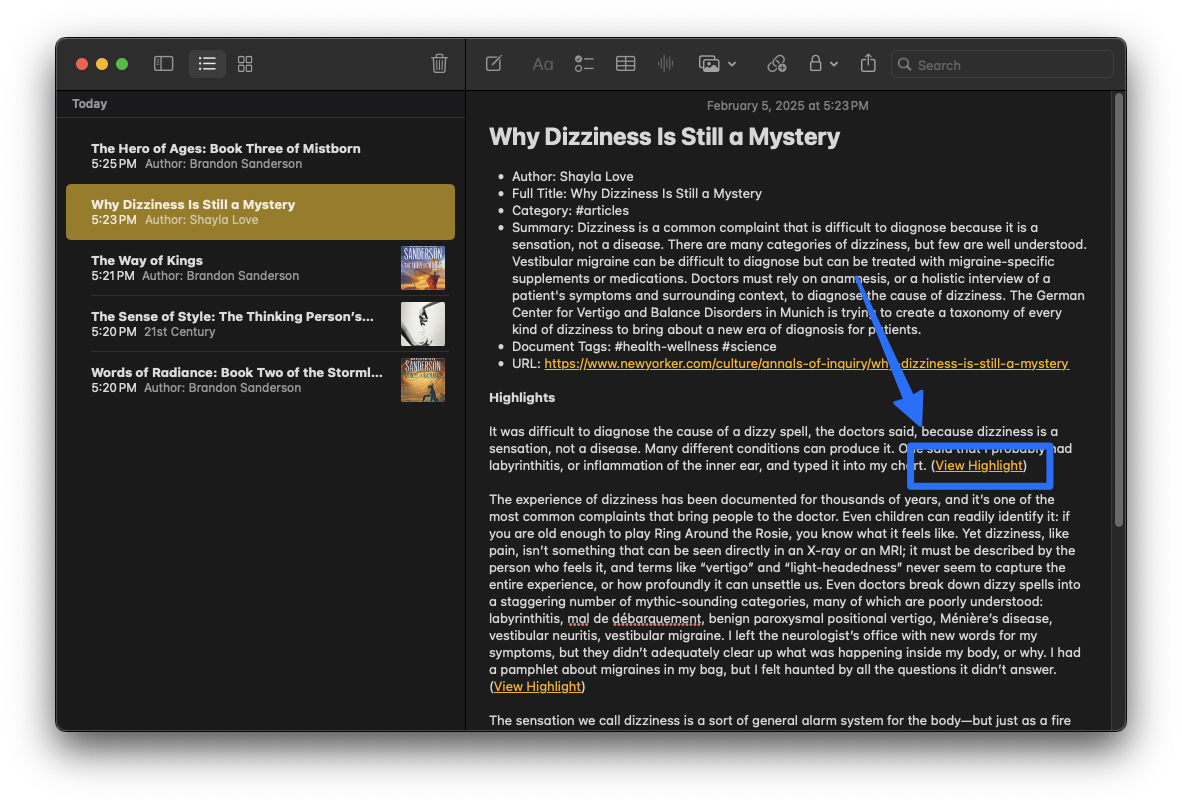Click the first View Highlight link

[979, 466]
